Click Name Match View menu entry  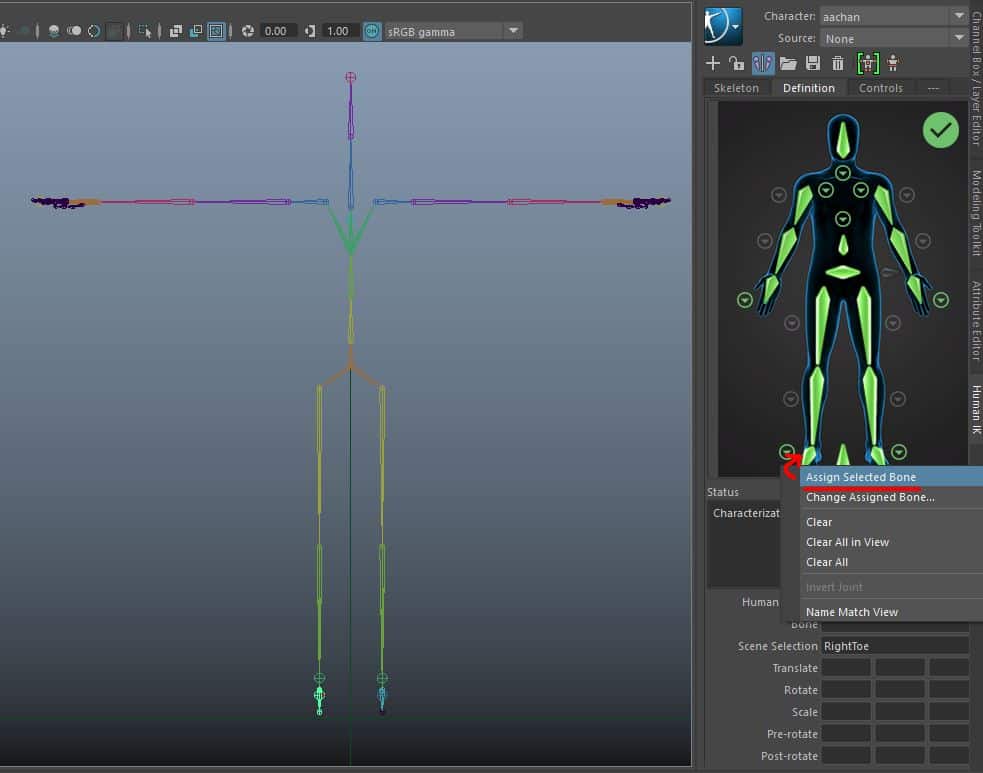pos(851,612)
